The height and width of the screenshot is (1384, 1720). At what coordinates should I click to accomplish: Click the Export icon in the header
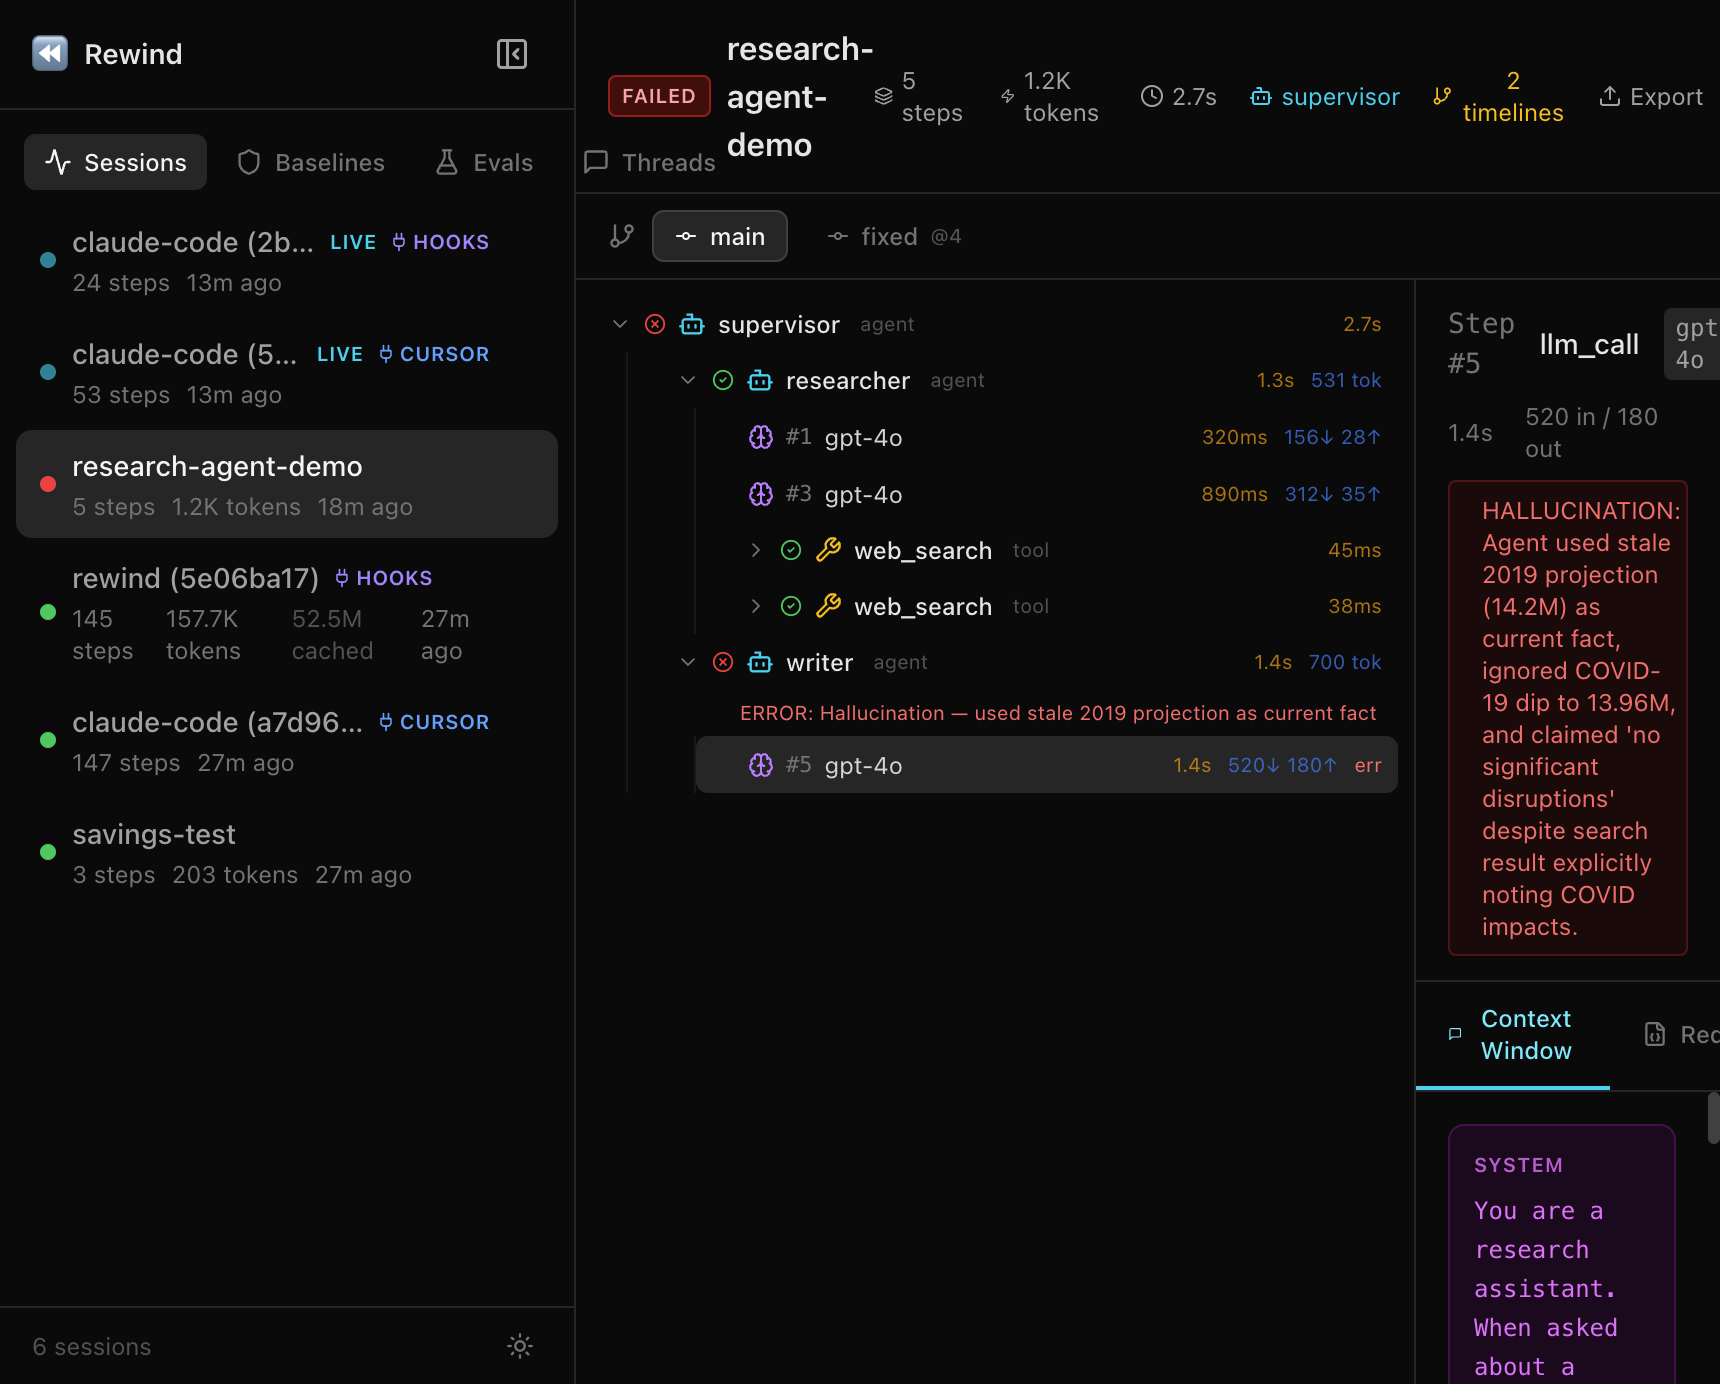1610,96
